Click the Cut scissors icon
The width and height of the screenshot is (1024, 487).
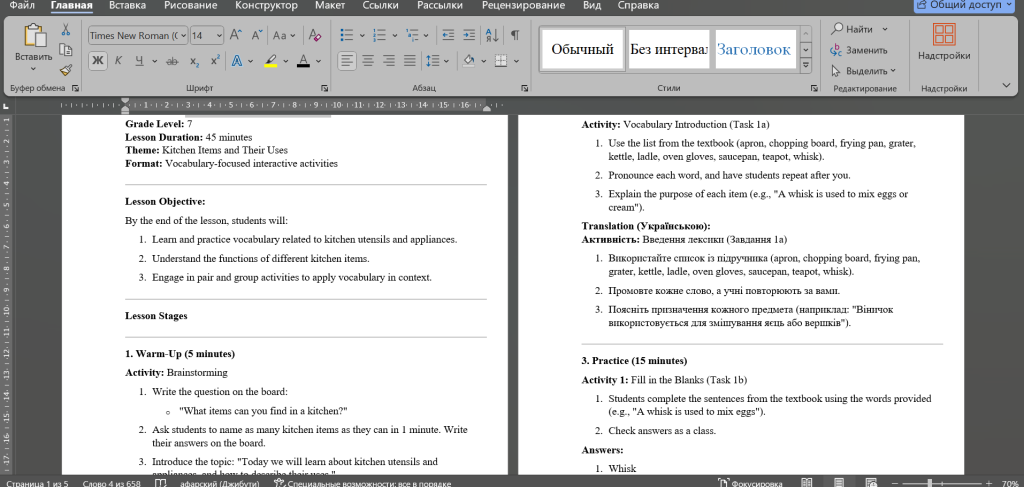66,30
